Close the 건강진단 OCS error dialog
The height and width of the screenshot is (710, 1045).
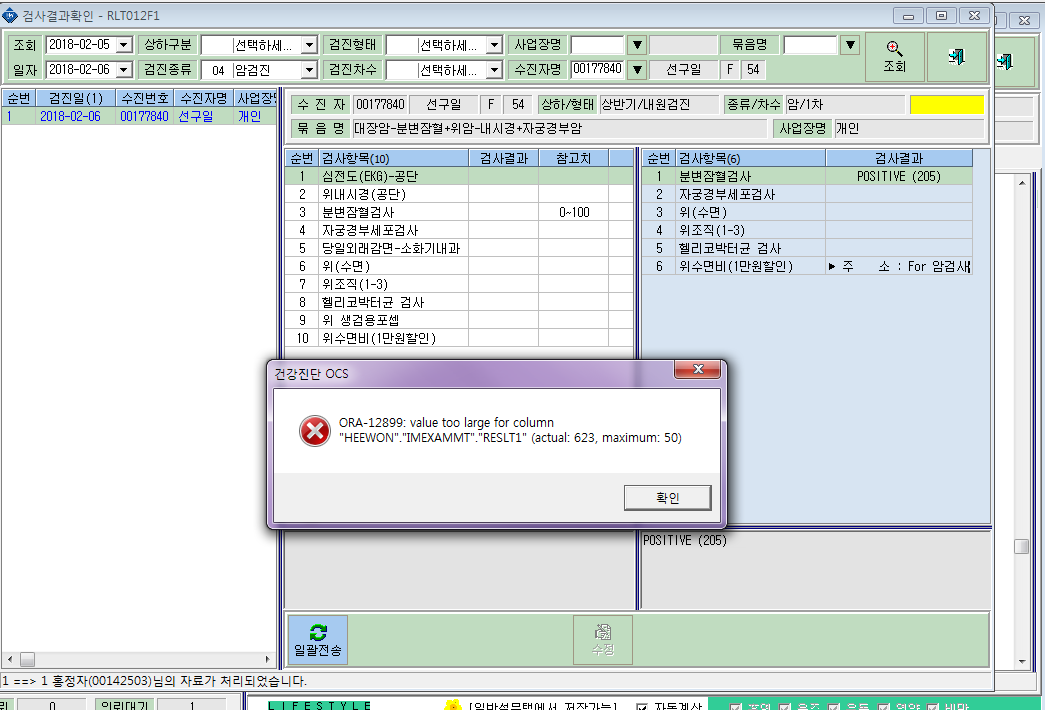pos(697,369)
